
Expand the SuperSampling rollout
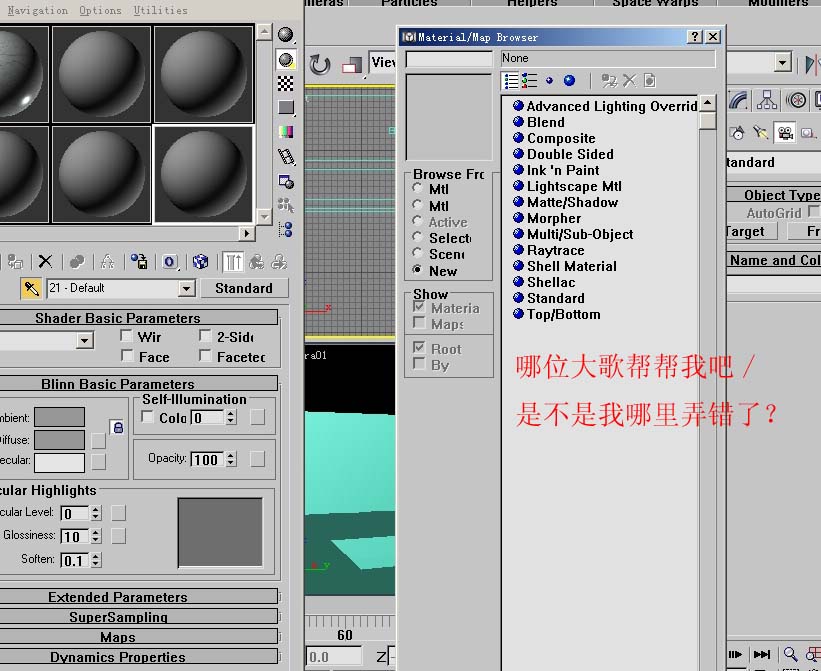click(138, 617)
